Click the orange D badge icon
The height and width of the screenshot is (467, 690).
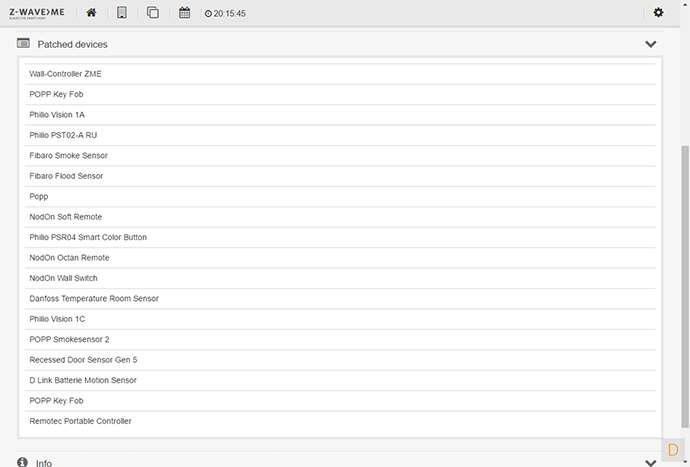[x=673, y=449]
